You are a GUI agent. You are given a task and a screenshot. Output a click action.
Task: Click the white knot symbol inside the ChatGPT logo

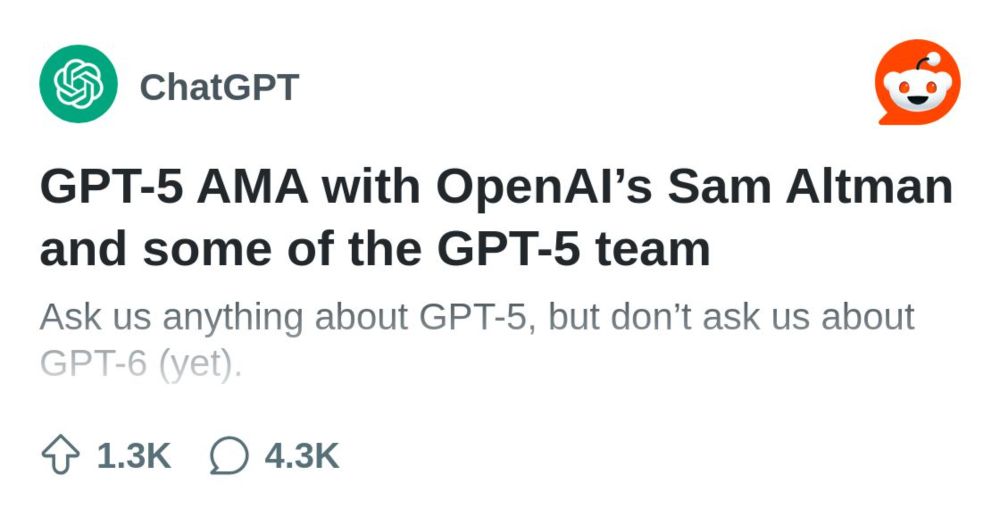[x=78, y=84]
